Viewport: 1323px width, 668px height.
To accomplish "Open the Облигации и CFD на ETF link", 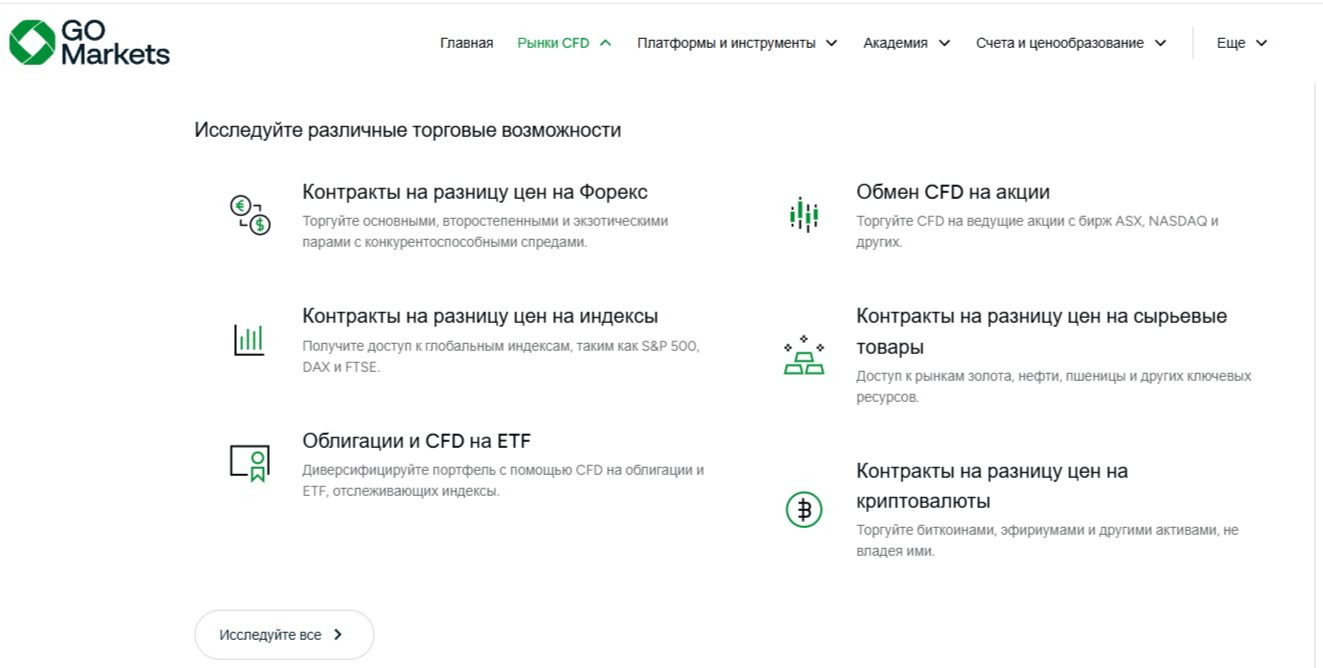I will [x=416, y=441].
